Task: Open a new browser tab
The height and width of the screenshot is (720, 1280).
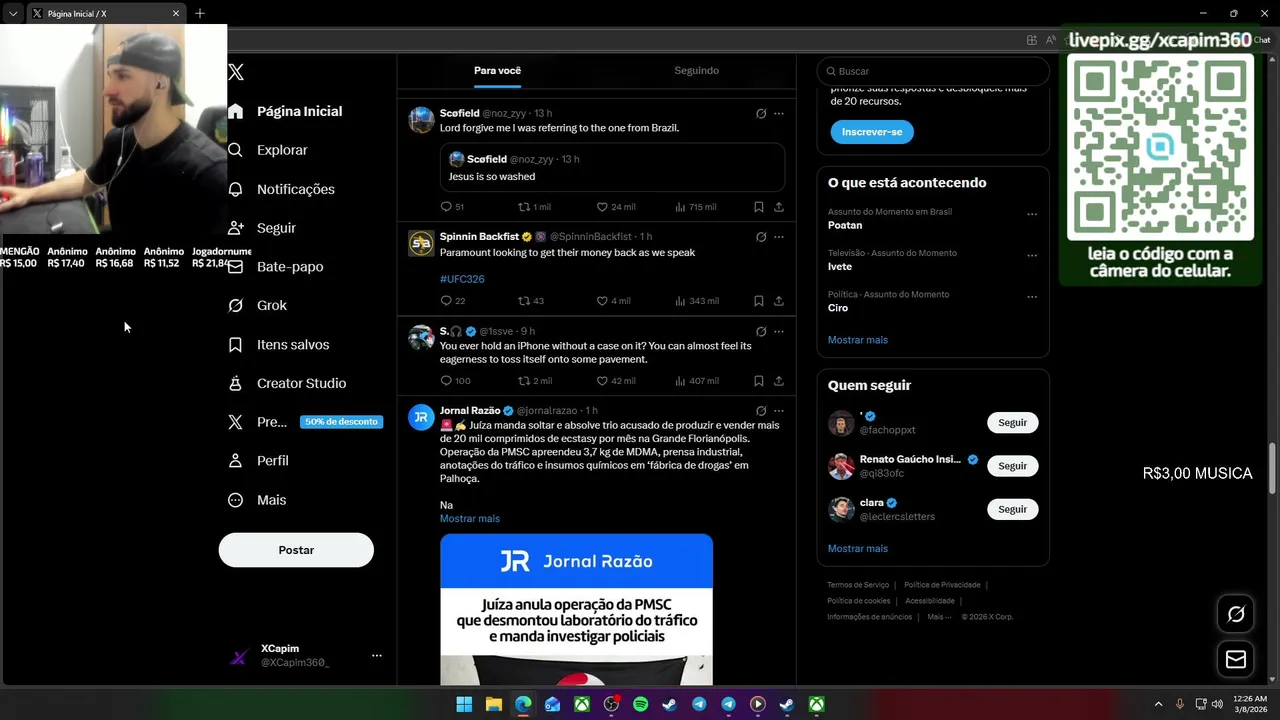Action: click(200, 13)
